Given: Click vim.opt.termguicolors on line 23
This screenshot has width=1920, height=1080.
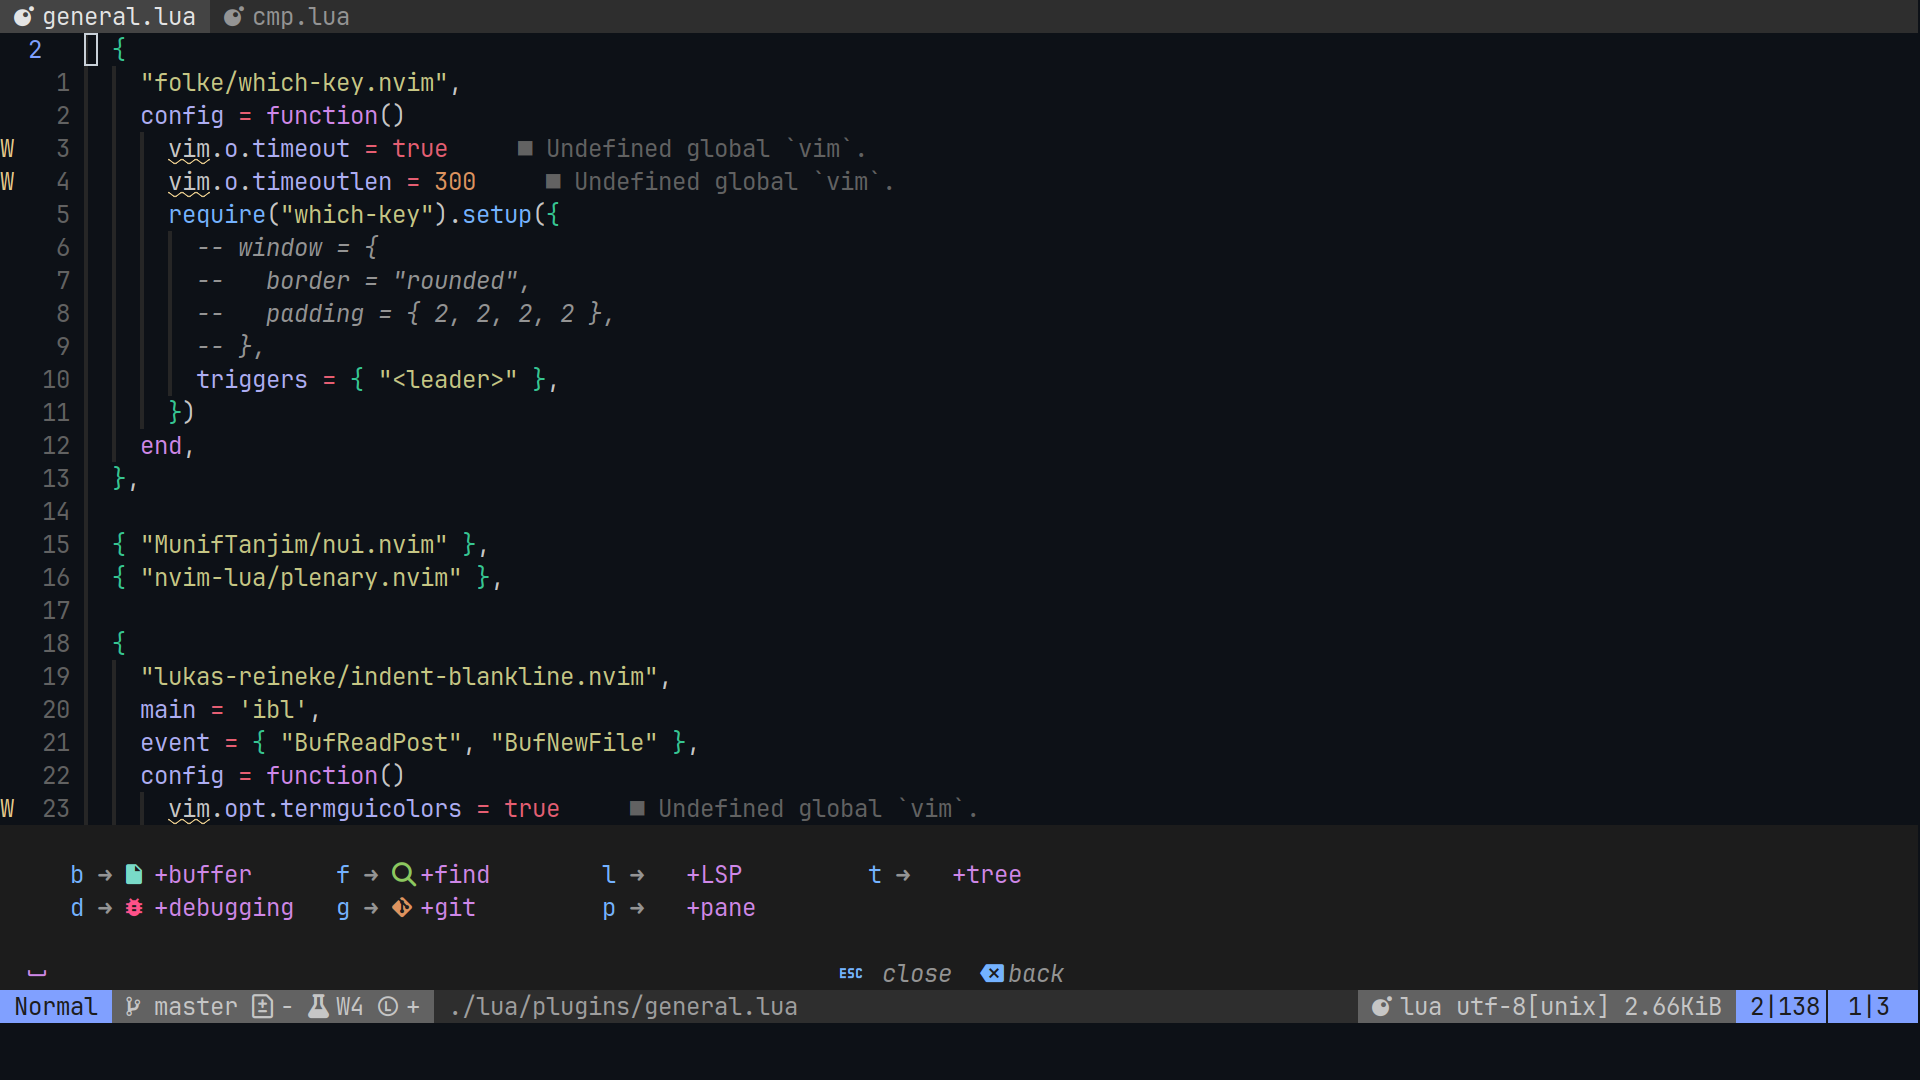Looking at the screenshot, I should point(315,809).
